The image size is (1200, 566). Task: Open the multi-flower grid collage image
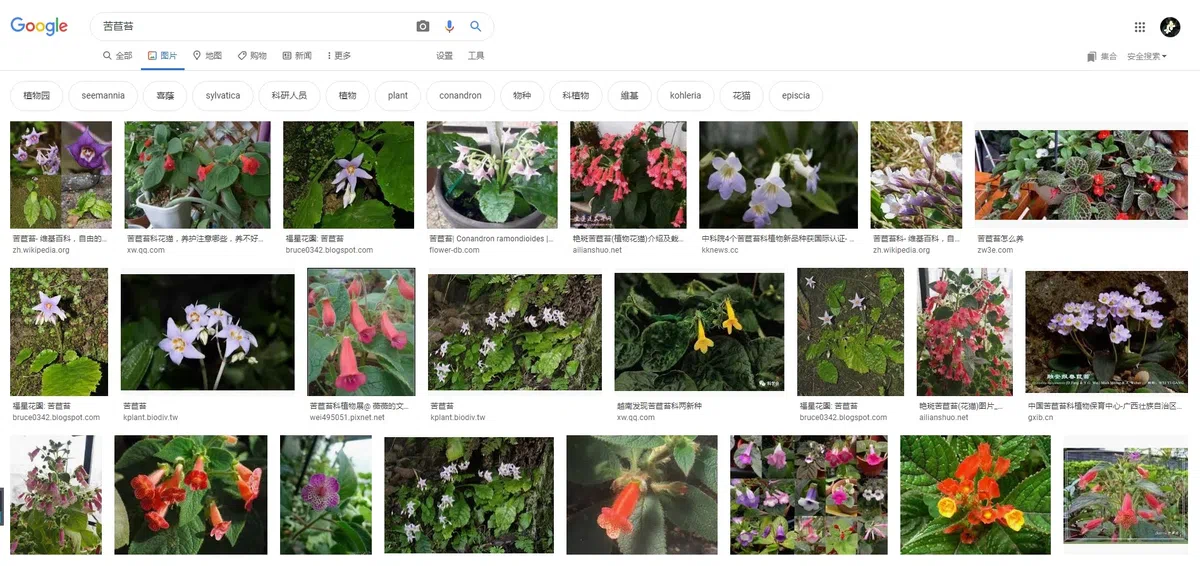[x=808, y=495]
